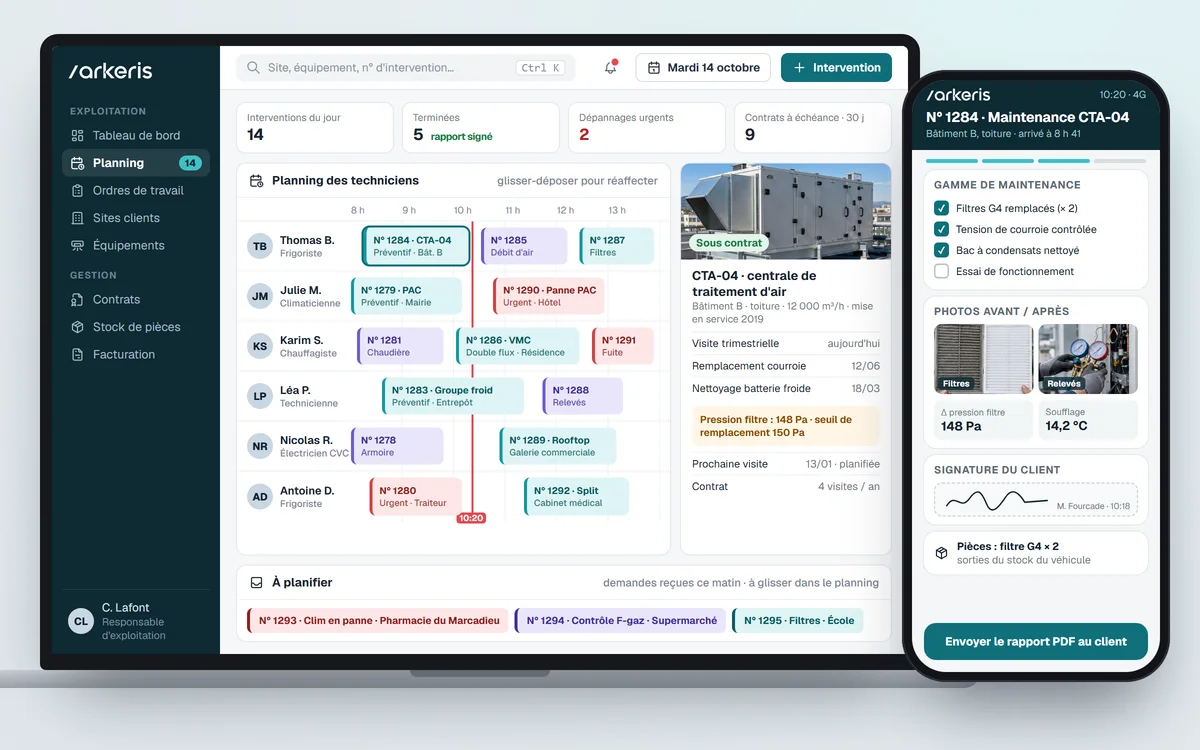
Task: Uncheck Bac à condensats nettoyé checkbox
Action: click(x=941, y=250)
